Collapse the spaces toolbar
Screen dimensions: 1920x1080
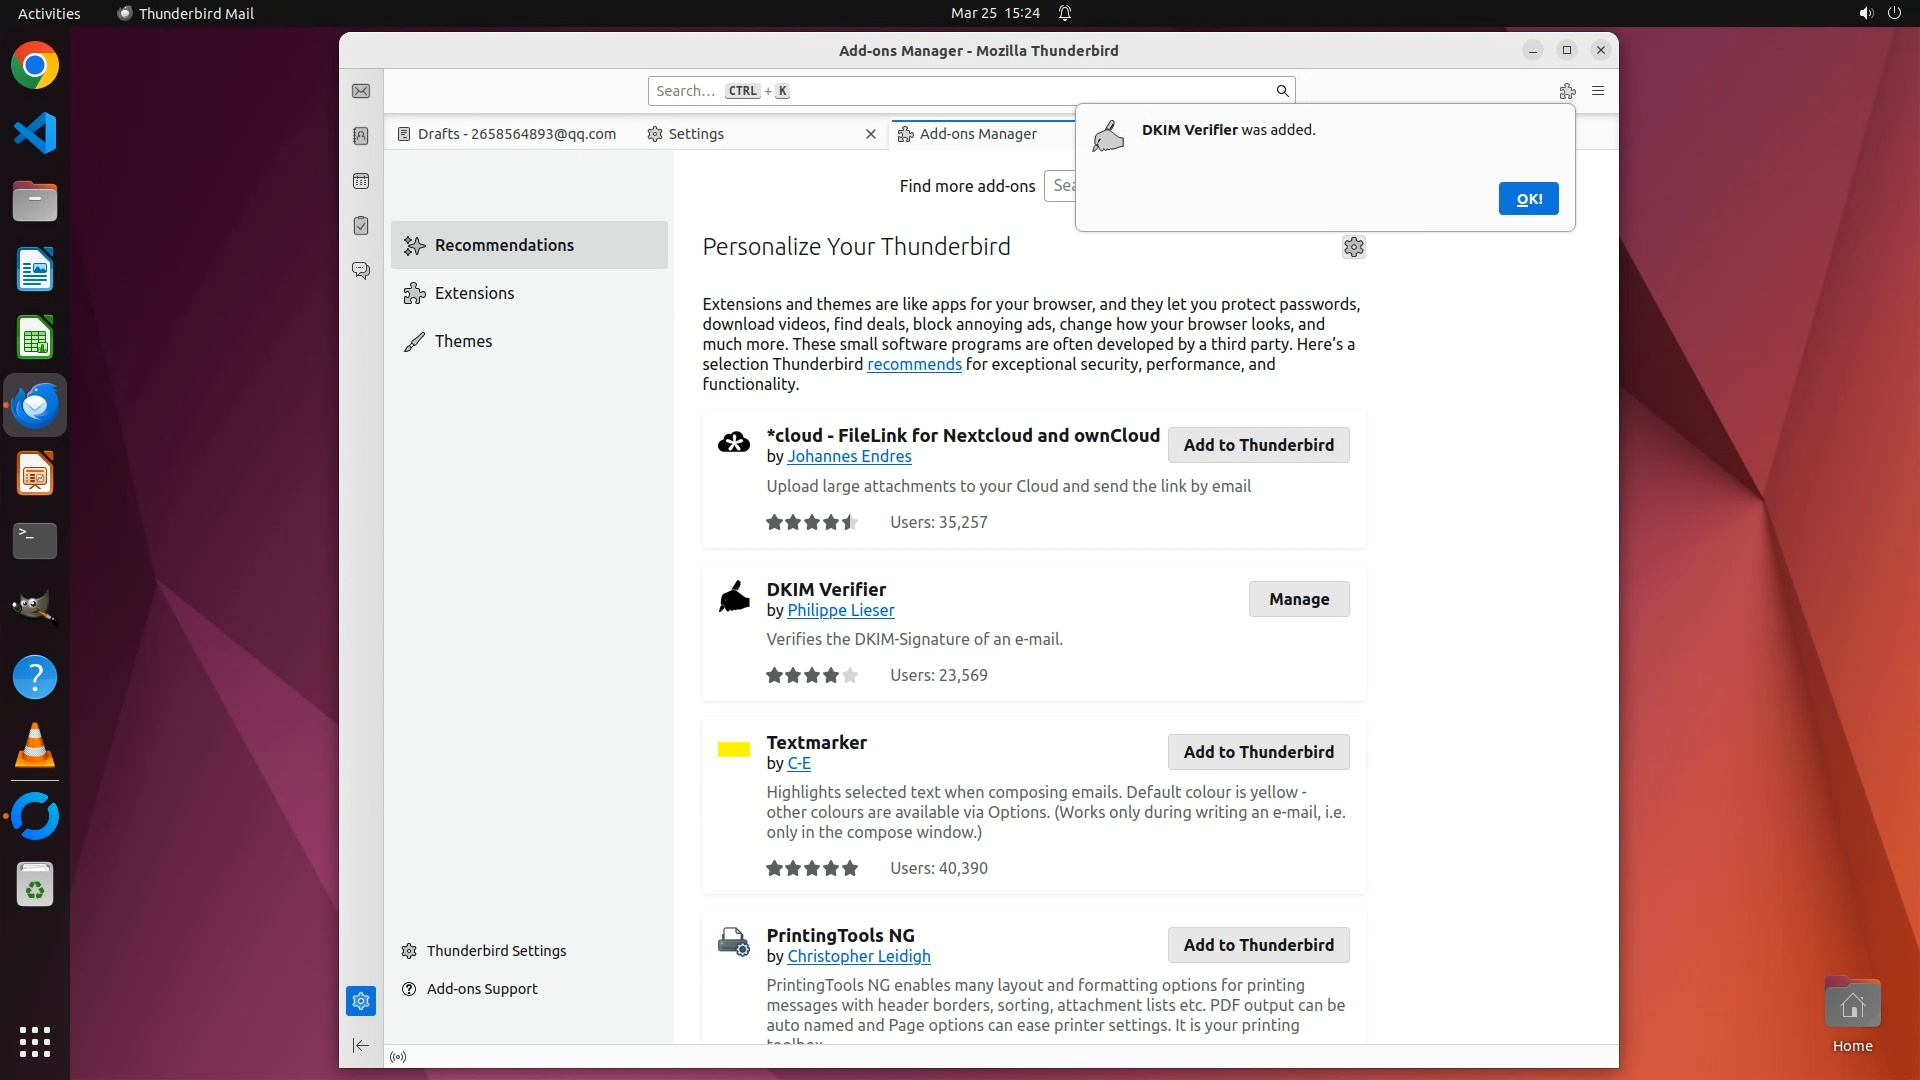361,1046
